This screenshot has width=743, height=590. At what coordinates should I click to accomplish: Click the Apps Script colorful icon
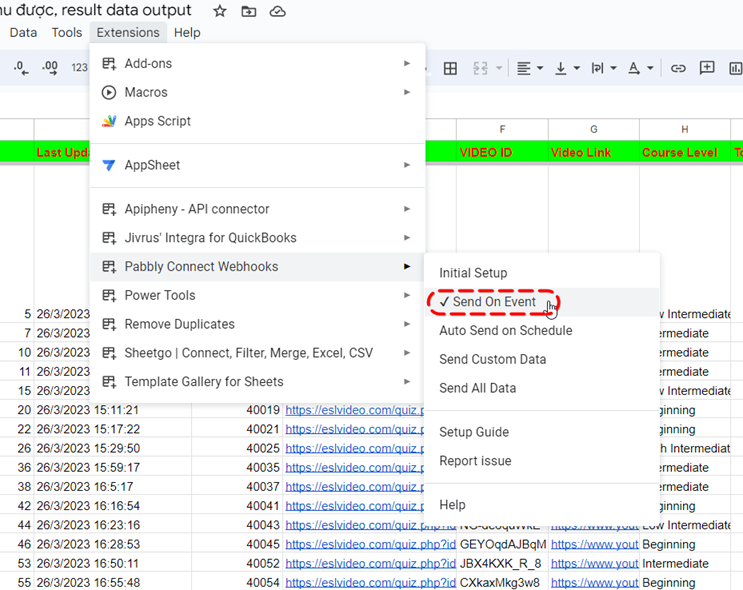coord(109,121)
